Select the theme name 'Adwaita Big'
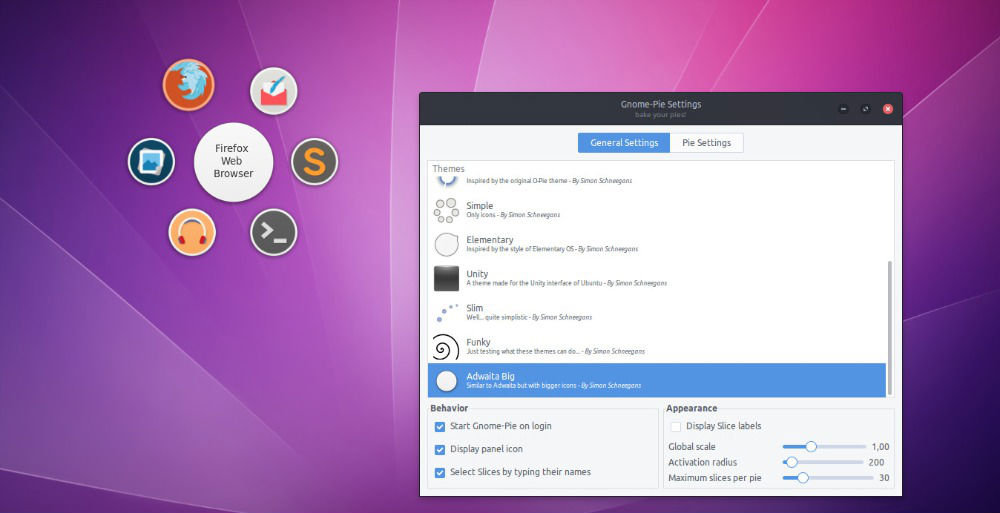The width and height of the screenshot is (1000, 513). pyautogui.click(x=490, y=376)
